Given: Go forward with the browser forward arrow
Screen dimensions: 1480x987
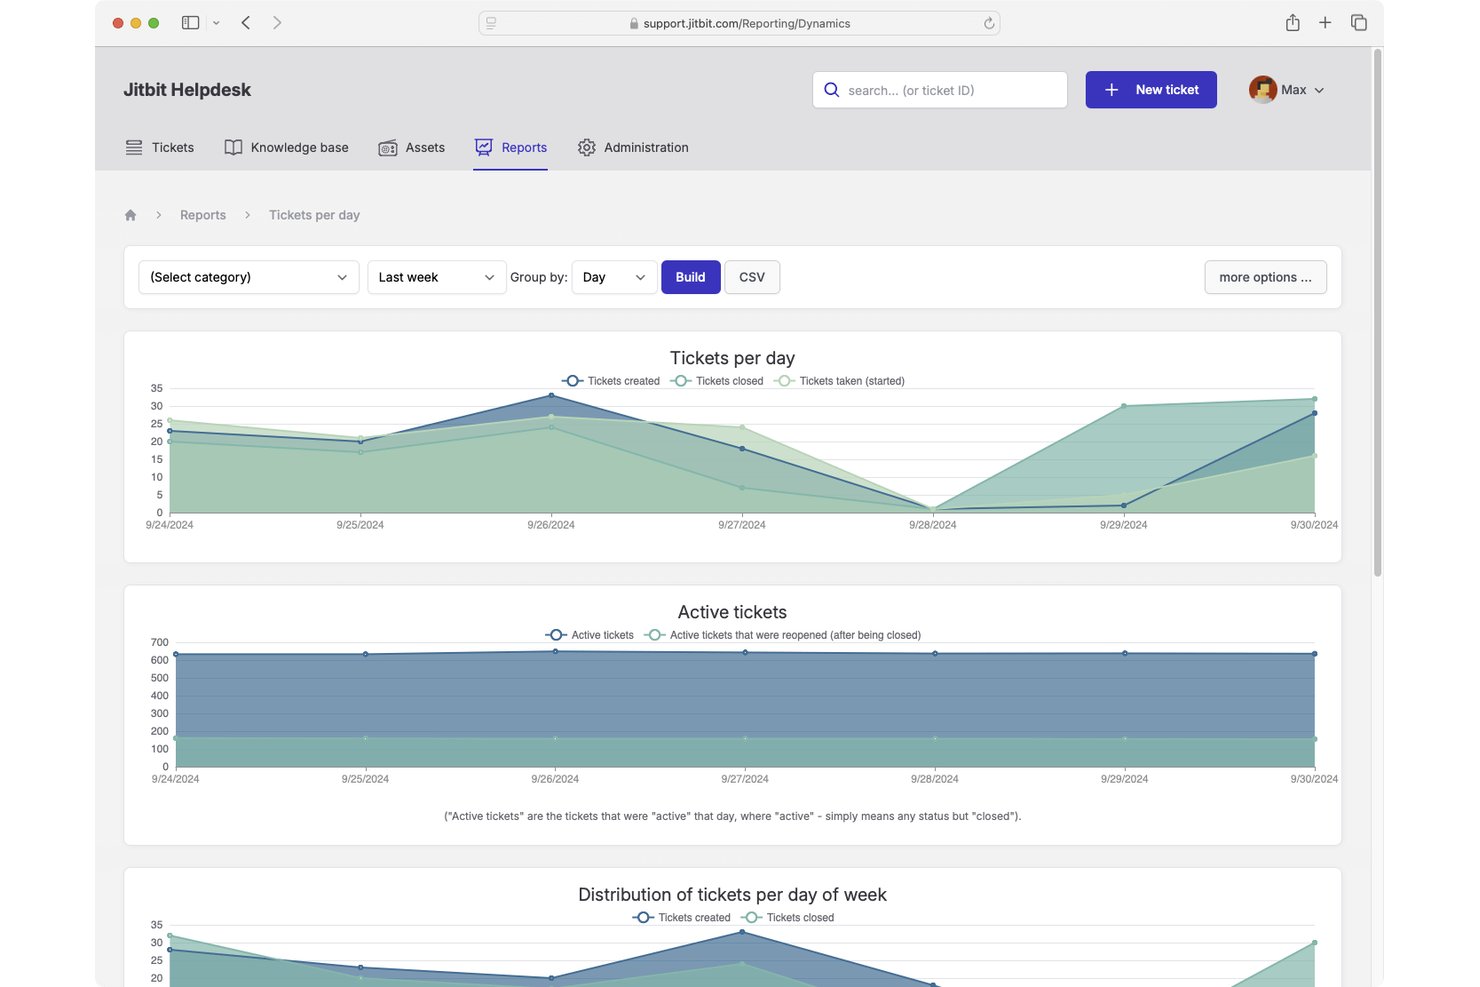Looking at the screenshot, I should coord(277,22).
